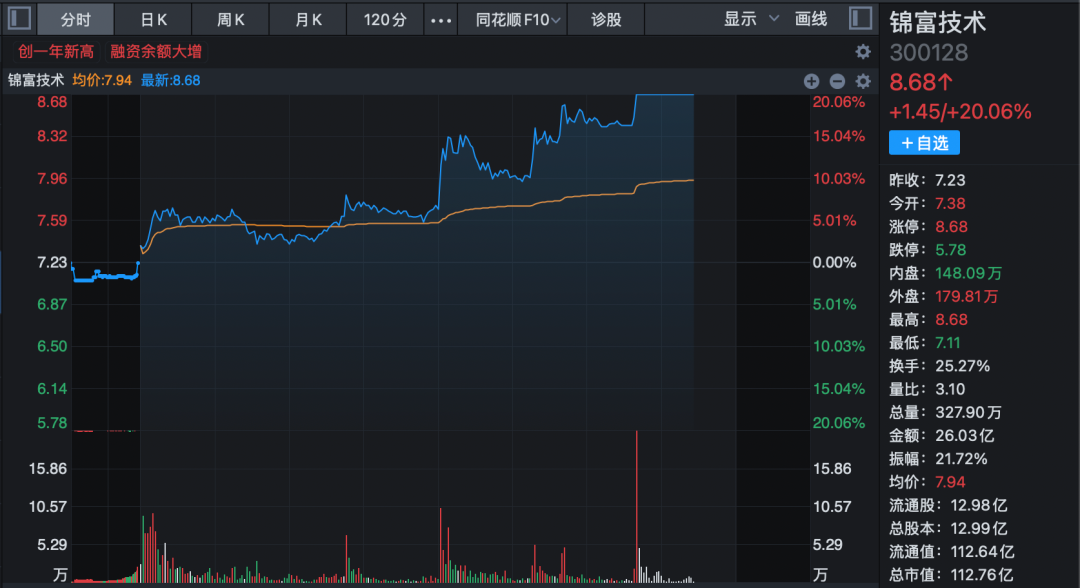Open the 创一年新高 tag
Viewport: 1080px width, 588px height.
coord(55,51)
